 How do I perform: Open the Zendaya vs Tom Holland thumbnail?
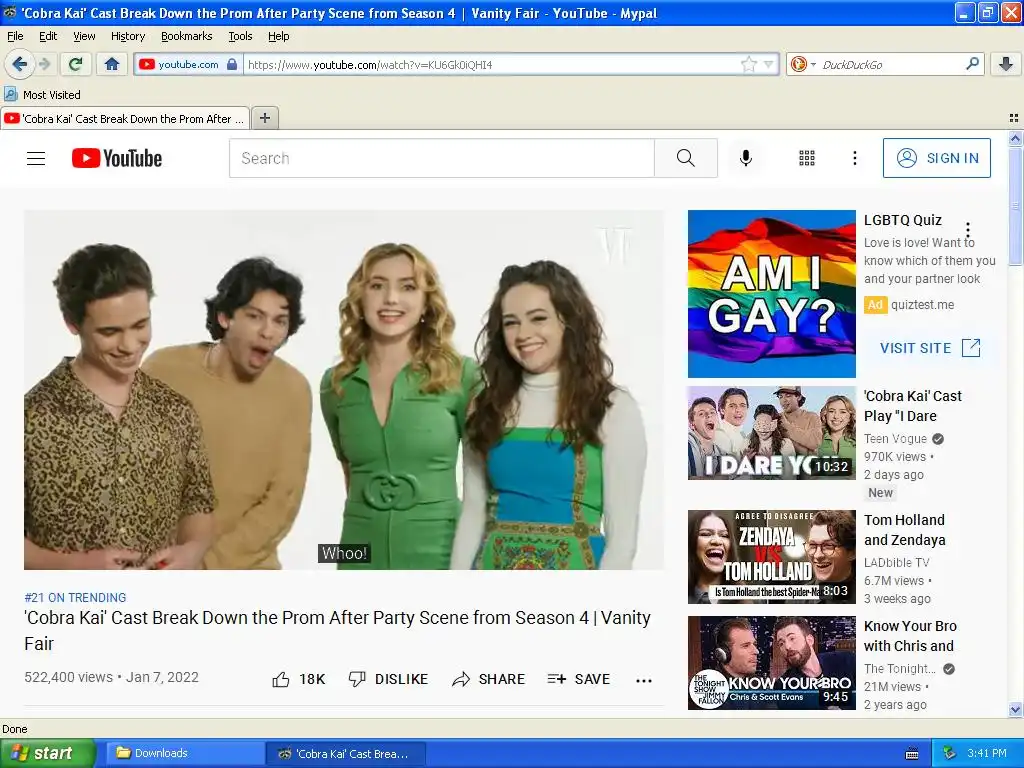[x=771, y=556]
